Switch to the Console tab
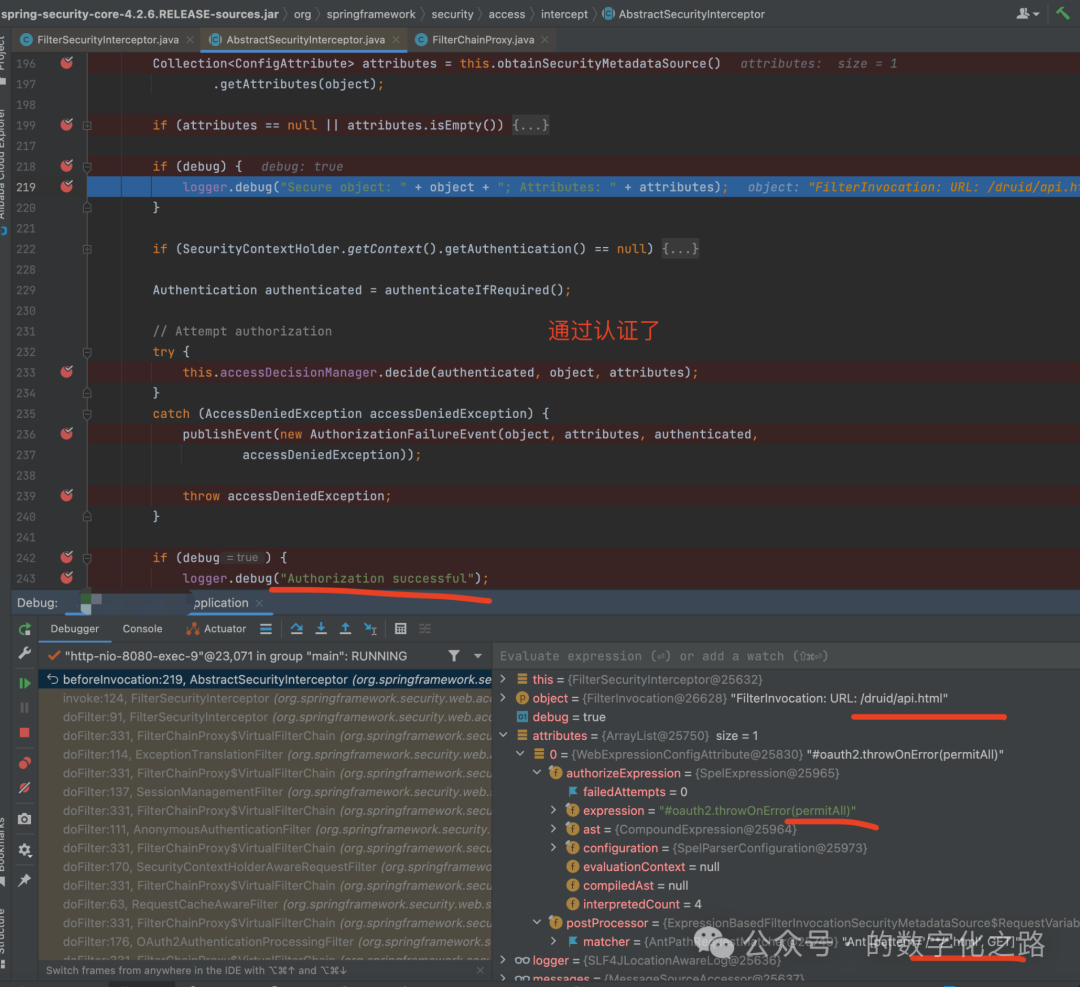This screenshot has width=1080, height=987. pos(143,628)
